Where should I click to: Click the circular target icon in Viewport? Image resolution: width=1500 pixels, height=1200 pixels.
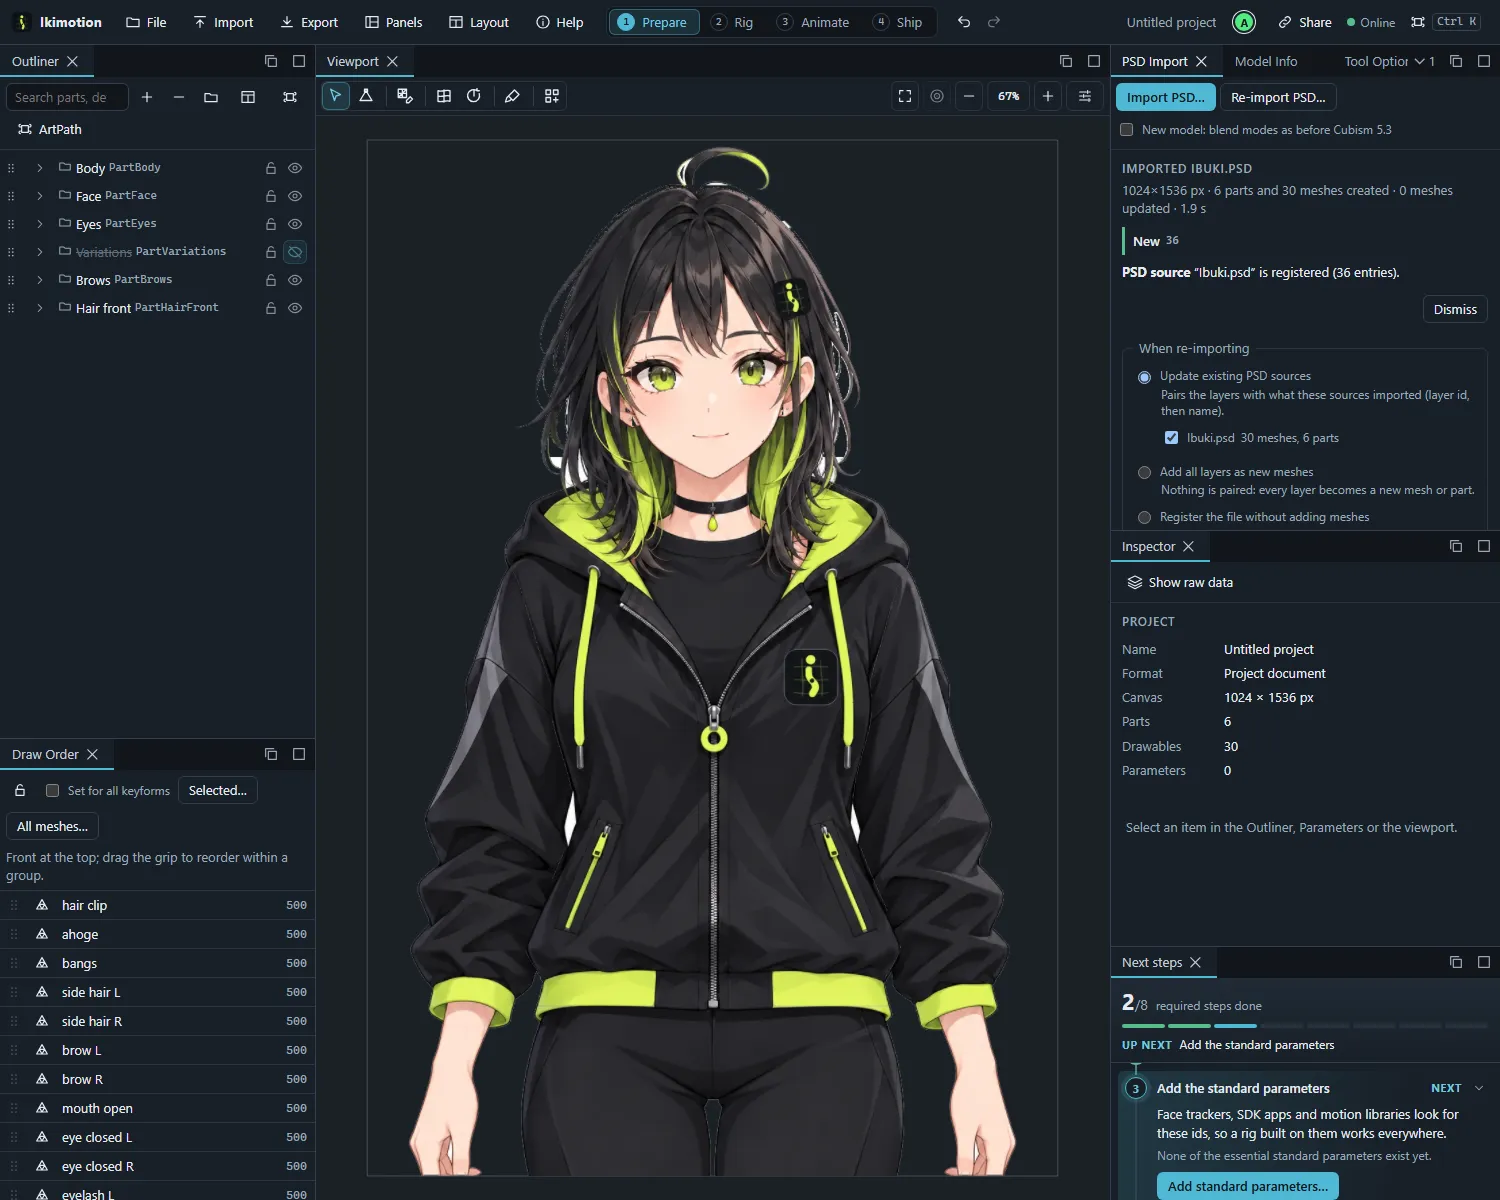click(937, 96)
